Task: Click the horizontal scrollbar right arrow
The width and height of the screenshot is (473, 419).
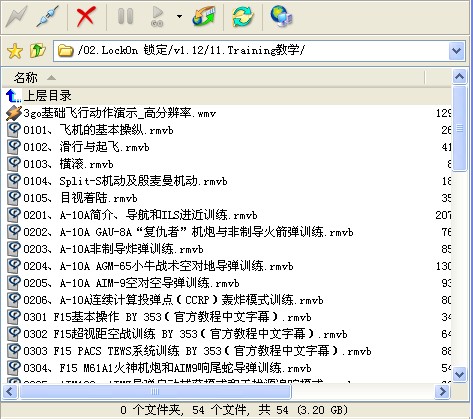Action: click(x=443, y=391)
